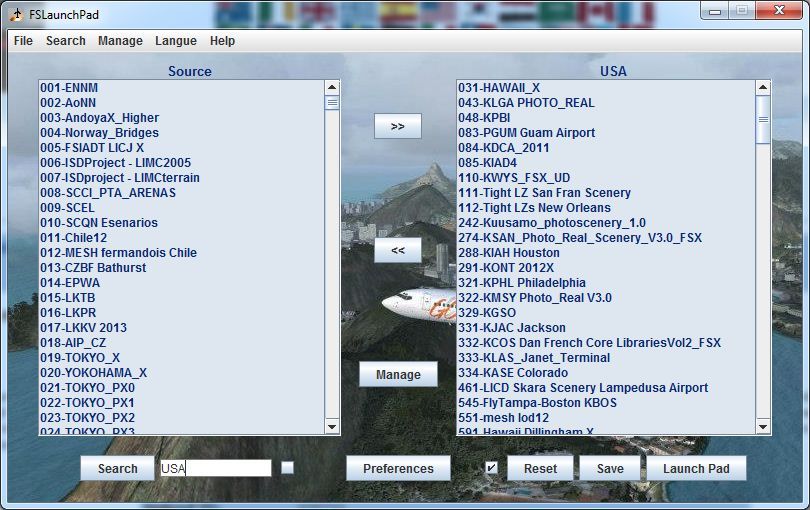Viewport: 810px width, 510px height.
Task: Uncheck the ticked checkbox left of Reset
Action: [x=491, y=468]
